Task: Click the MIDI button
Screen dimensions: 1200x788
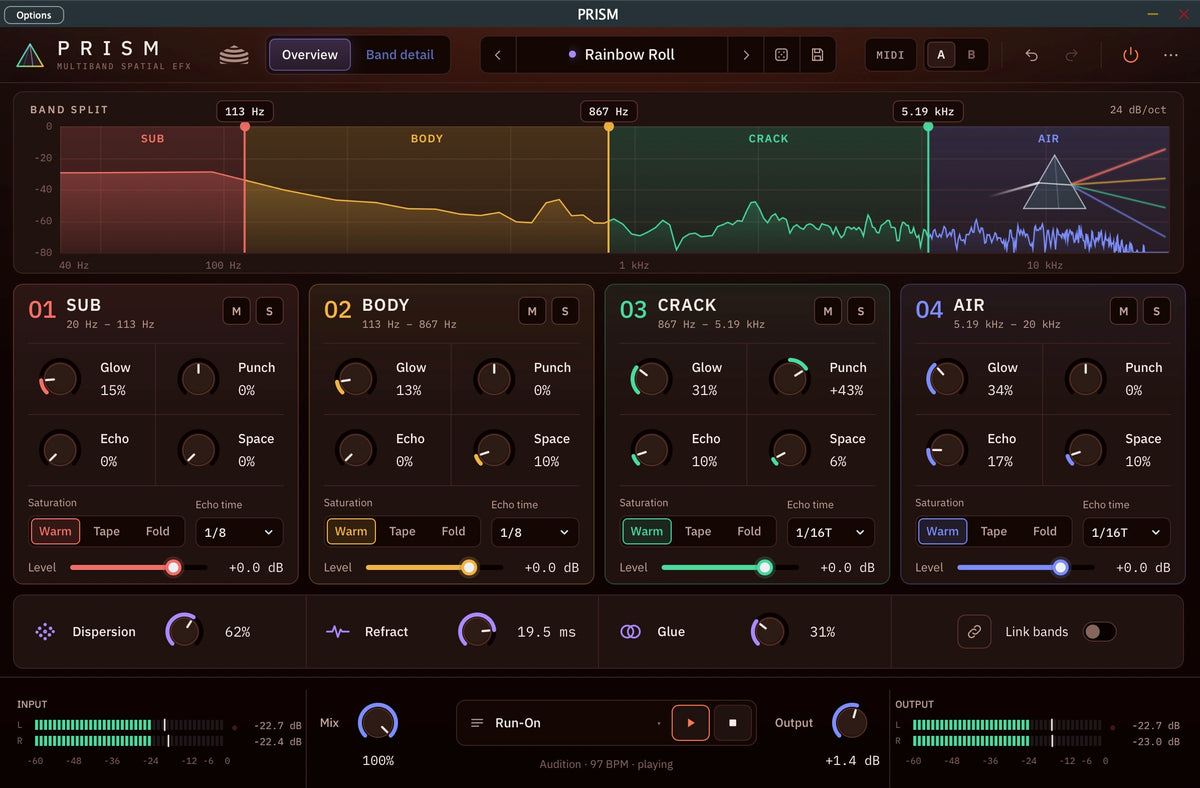Action: 890,55
